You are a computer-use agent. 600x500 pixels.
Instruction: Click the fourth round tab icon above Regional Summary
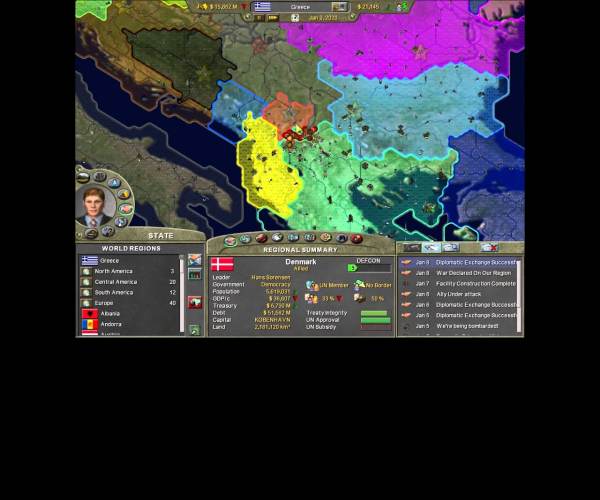point(277,238)
